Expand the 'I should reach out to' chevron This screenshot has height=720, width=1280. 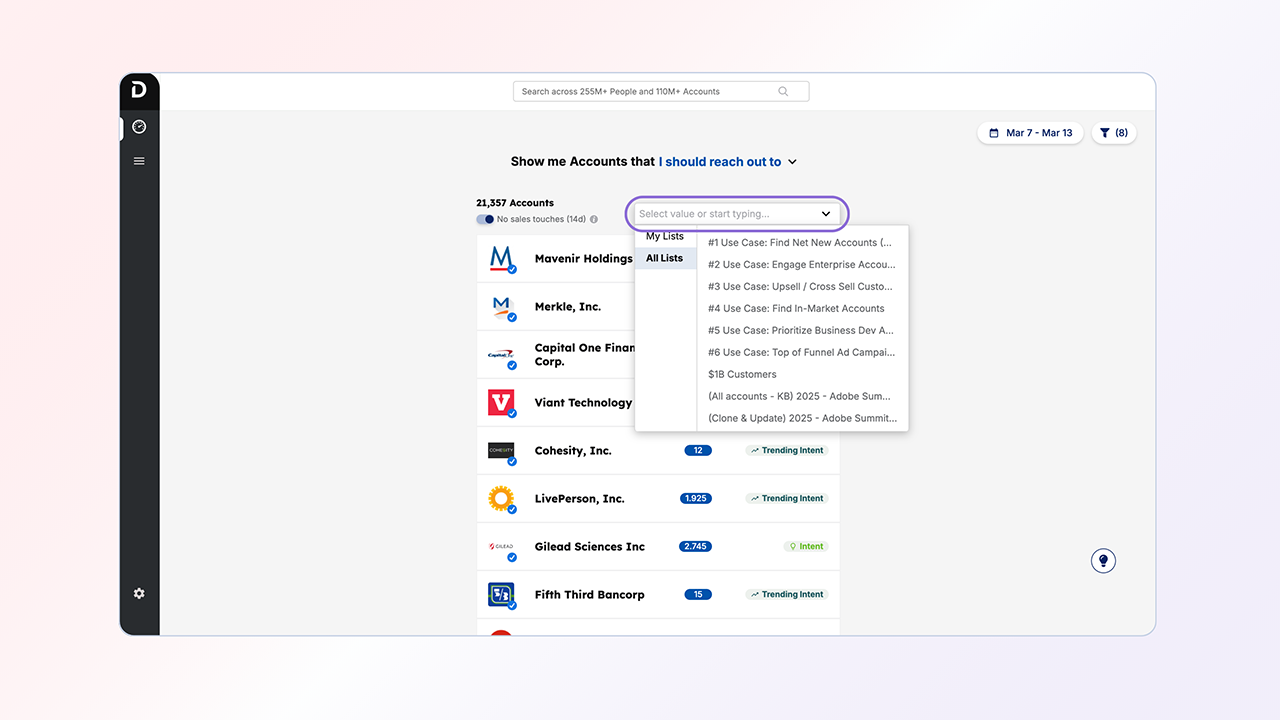coord(792,162)
